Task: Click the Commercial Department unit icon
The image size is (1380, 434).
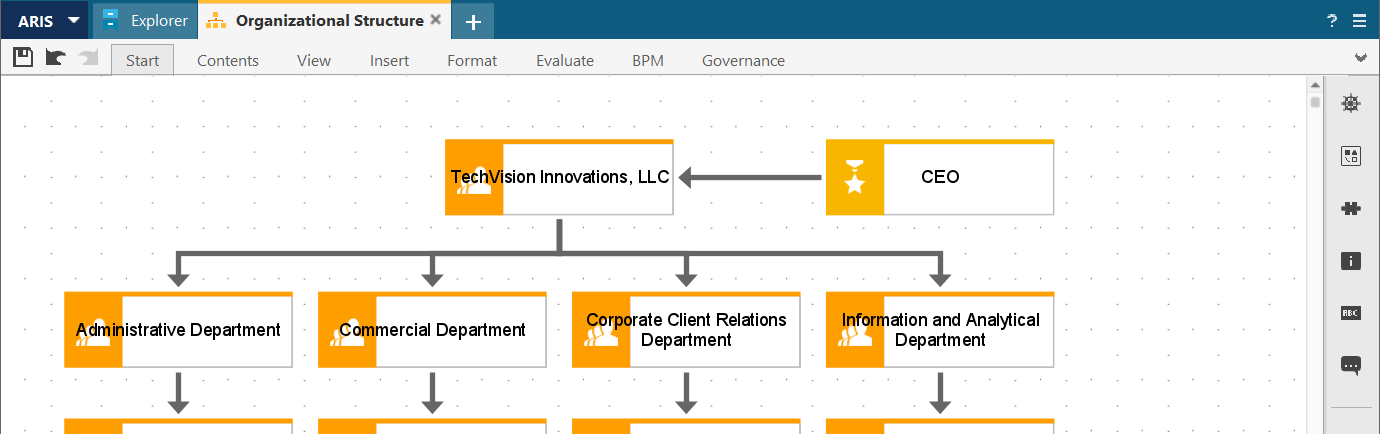Action: coord(347,332)
